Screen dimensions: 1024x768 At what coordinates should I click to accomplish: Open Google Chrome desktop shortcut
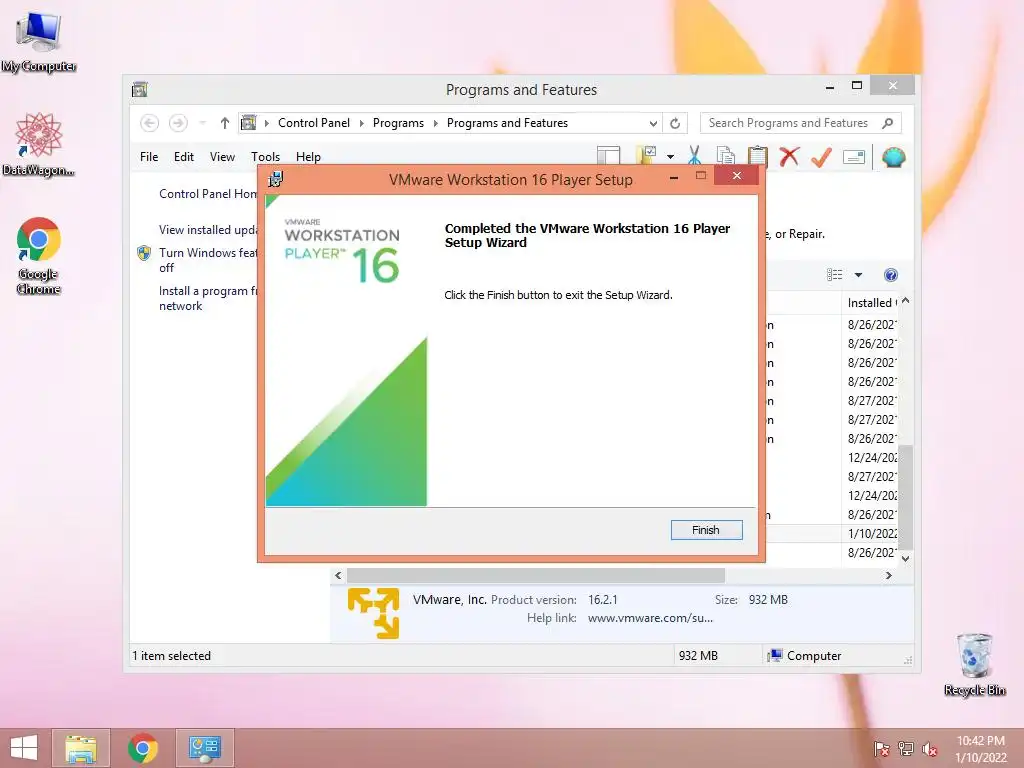coord(39,256)
